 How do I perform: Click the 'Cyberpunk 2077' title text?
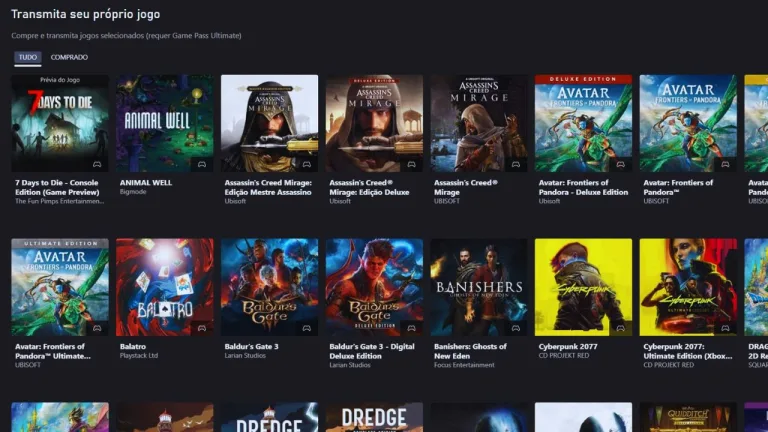point(568,346)
